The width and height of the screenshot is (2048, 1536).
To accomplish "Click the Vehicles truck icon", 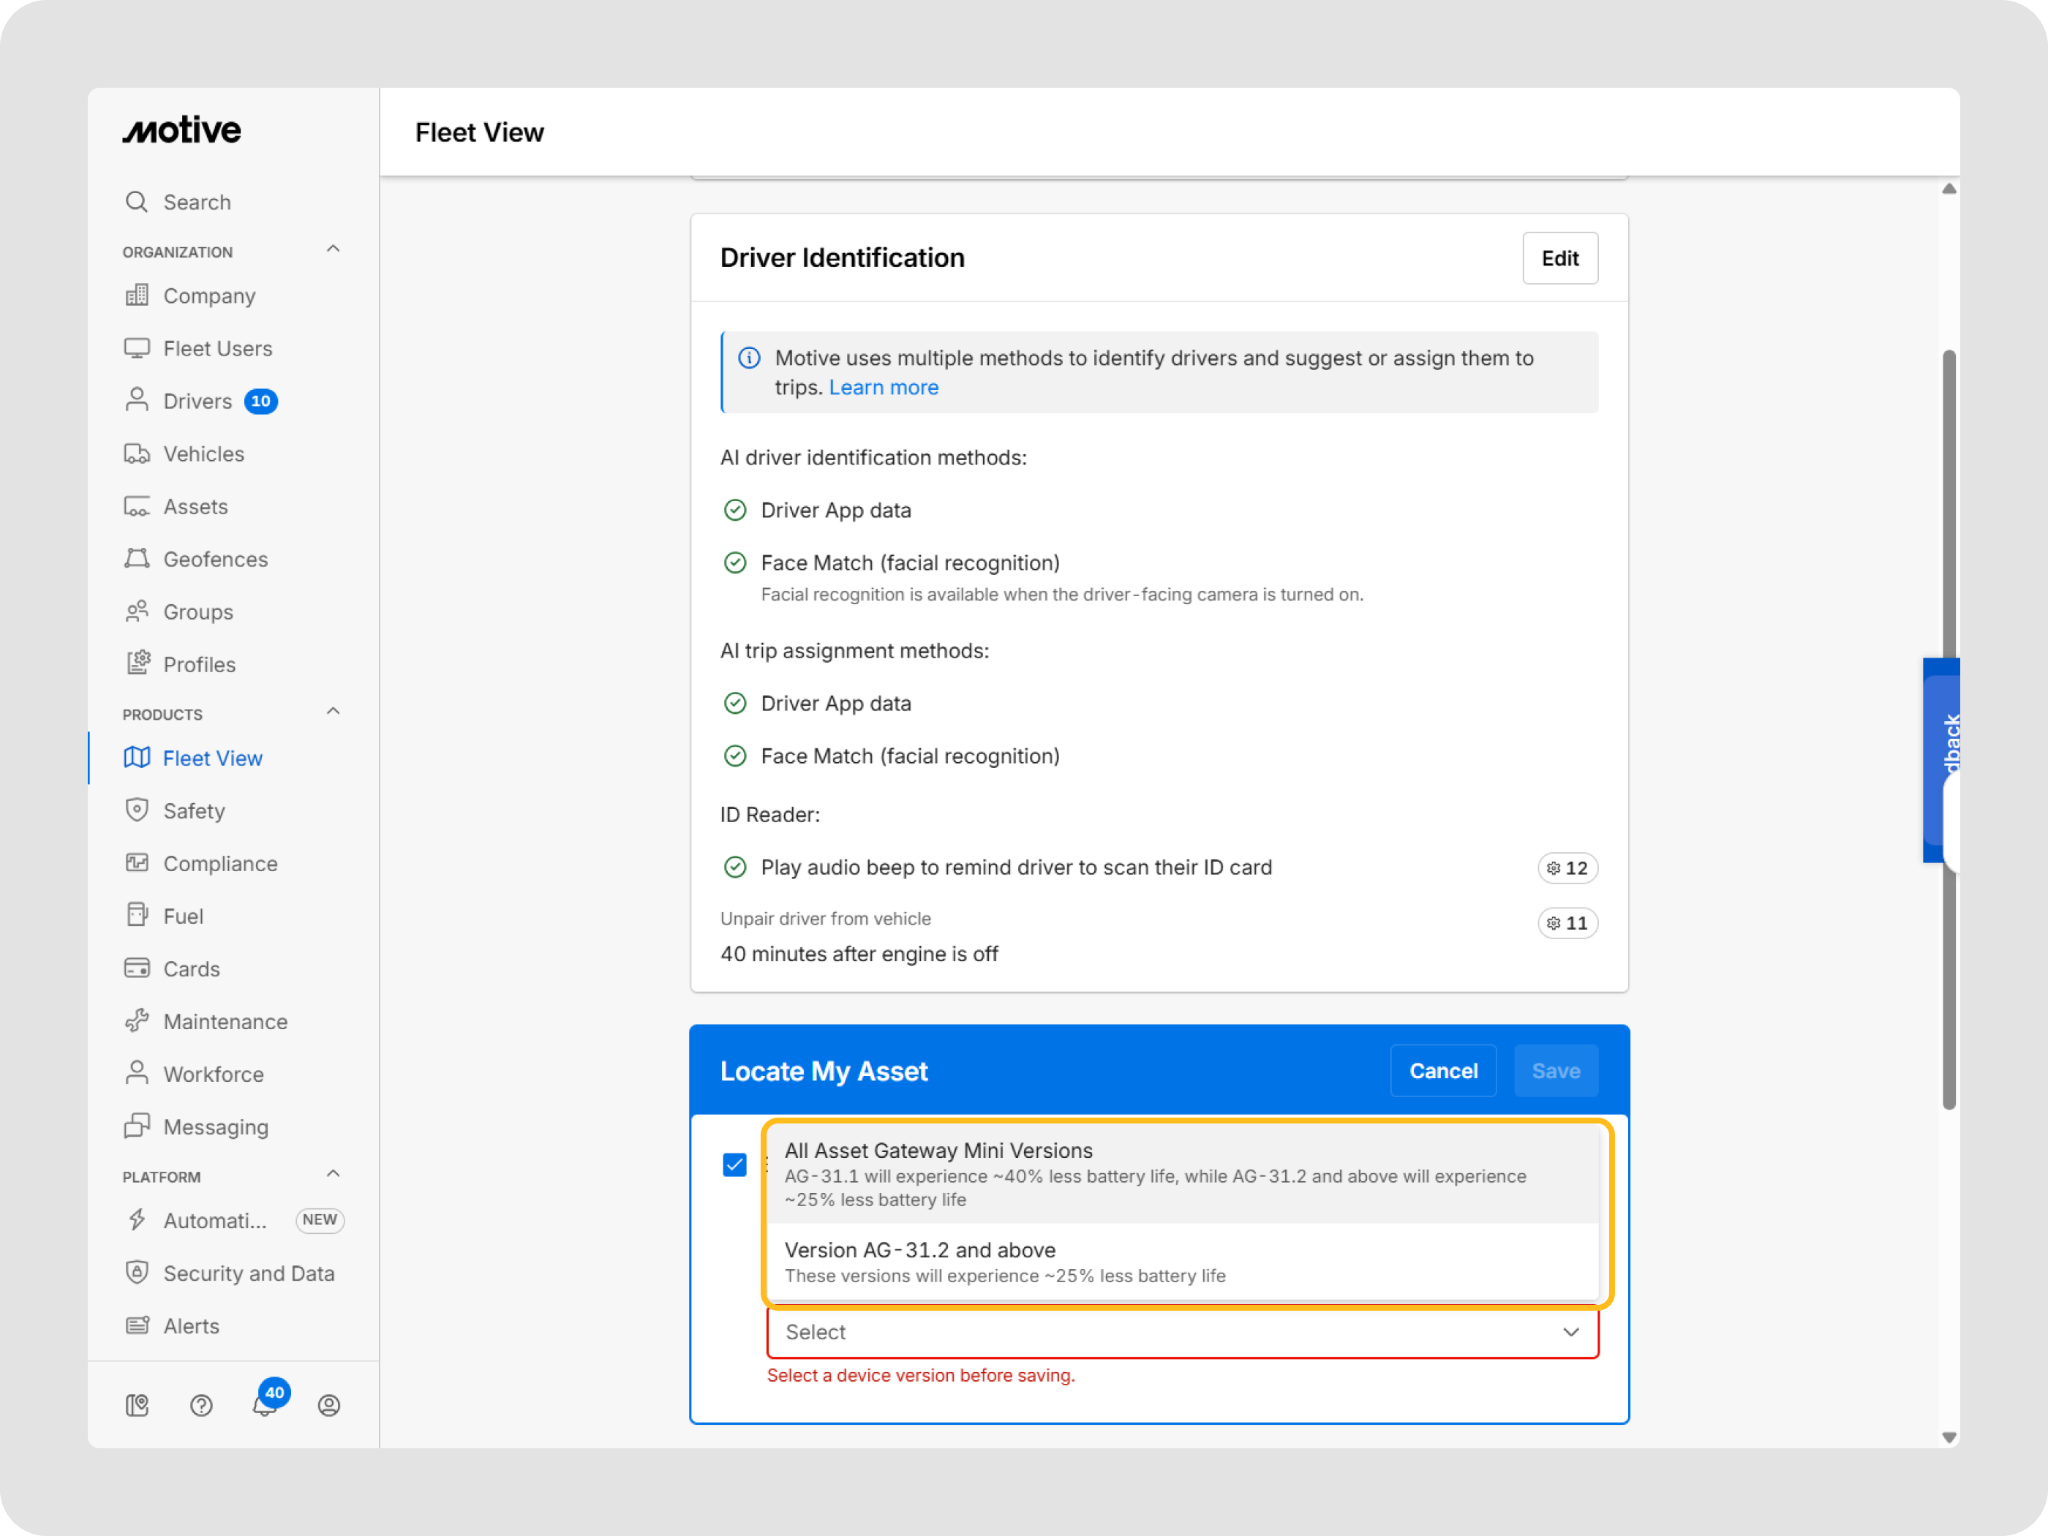I will [137, 454].
